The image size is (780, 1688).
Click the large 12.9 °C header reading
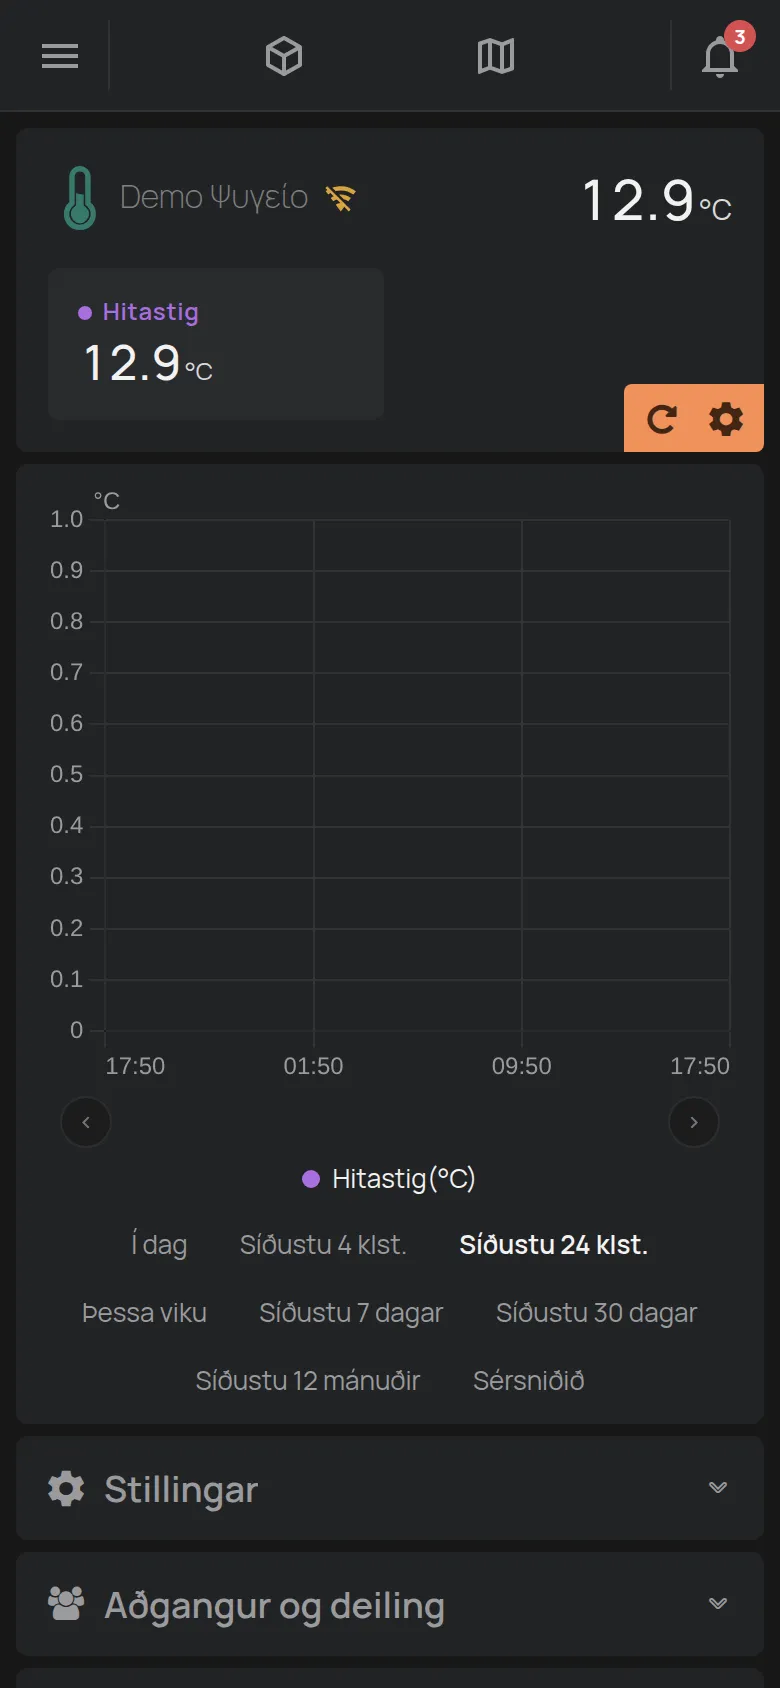pyautogui.click(x=657, y=201)
